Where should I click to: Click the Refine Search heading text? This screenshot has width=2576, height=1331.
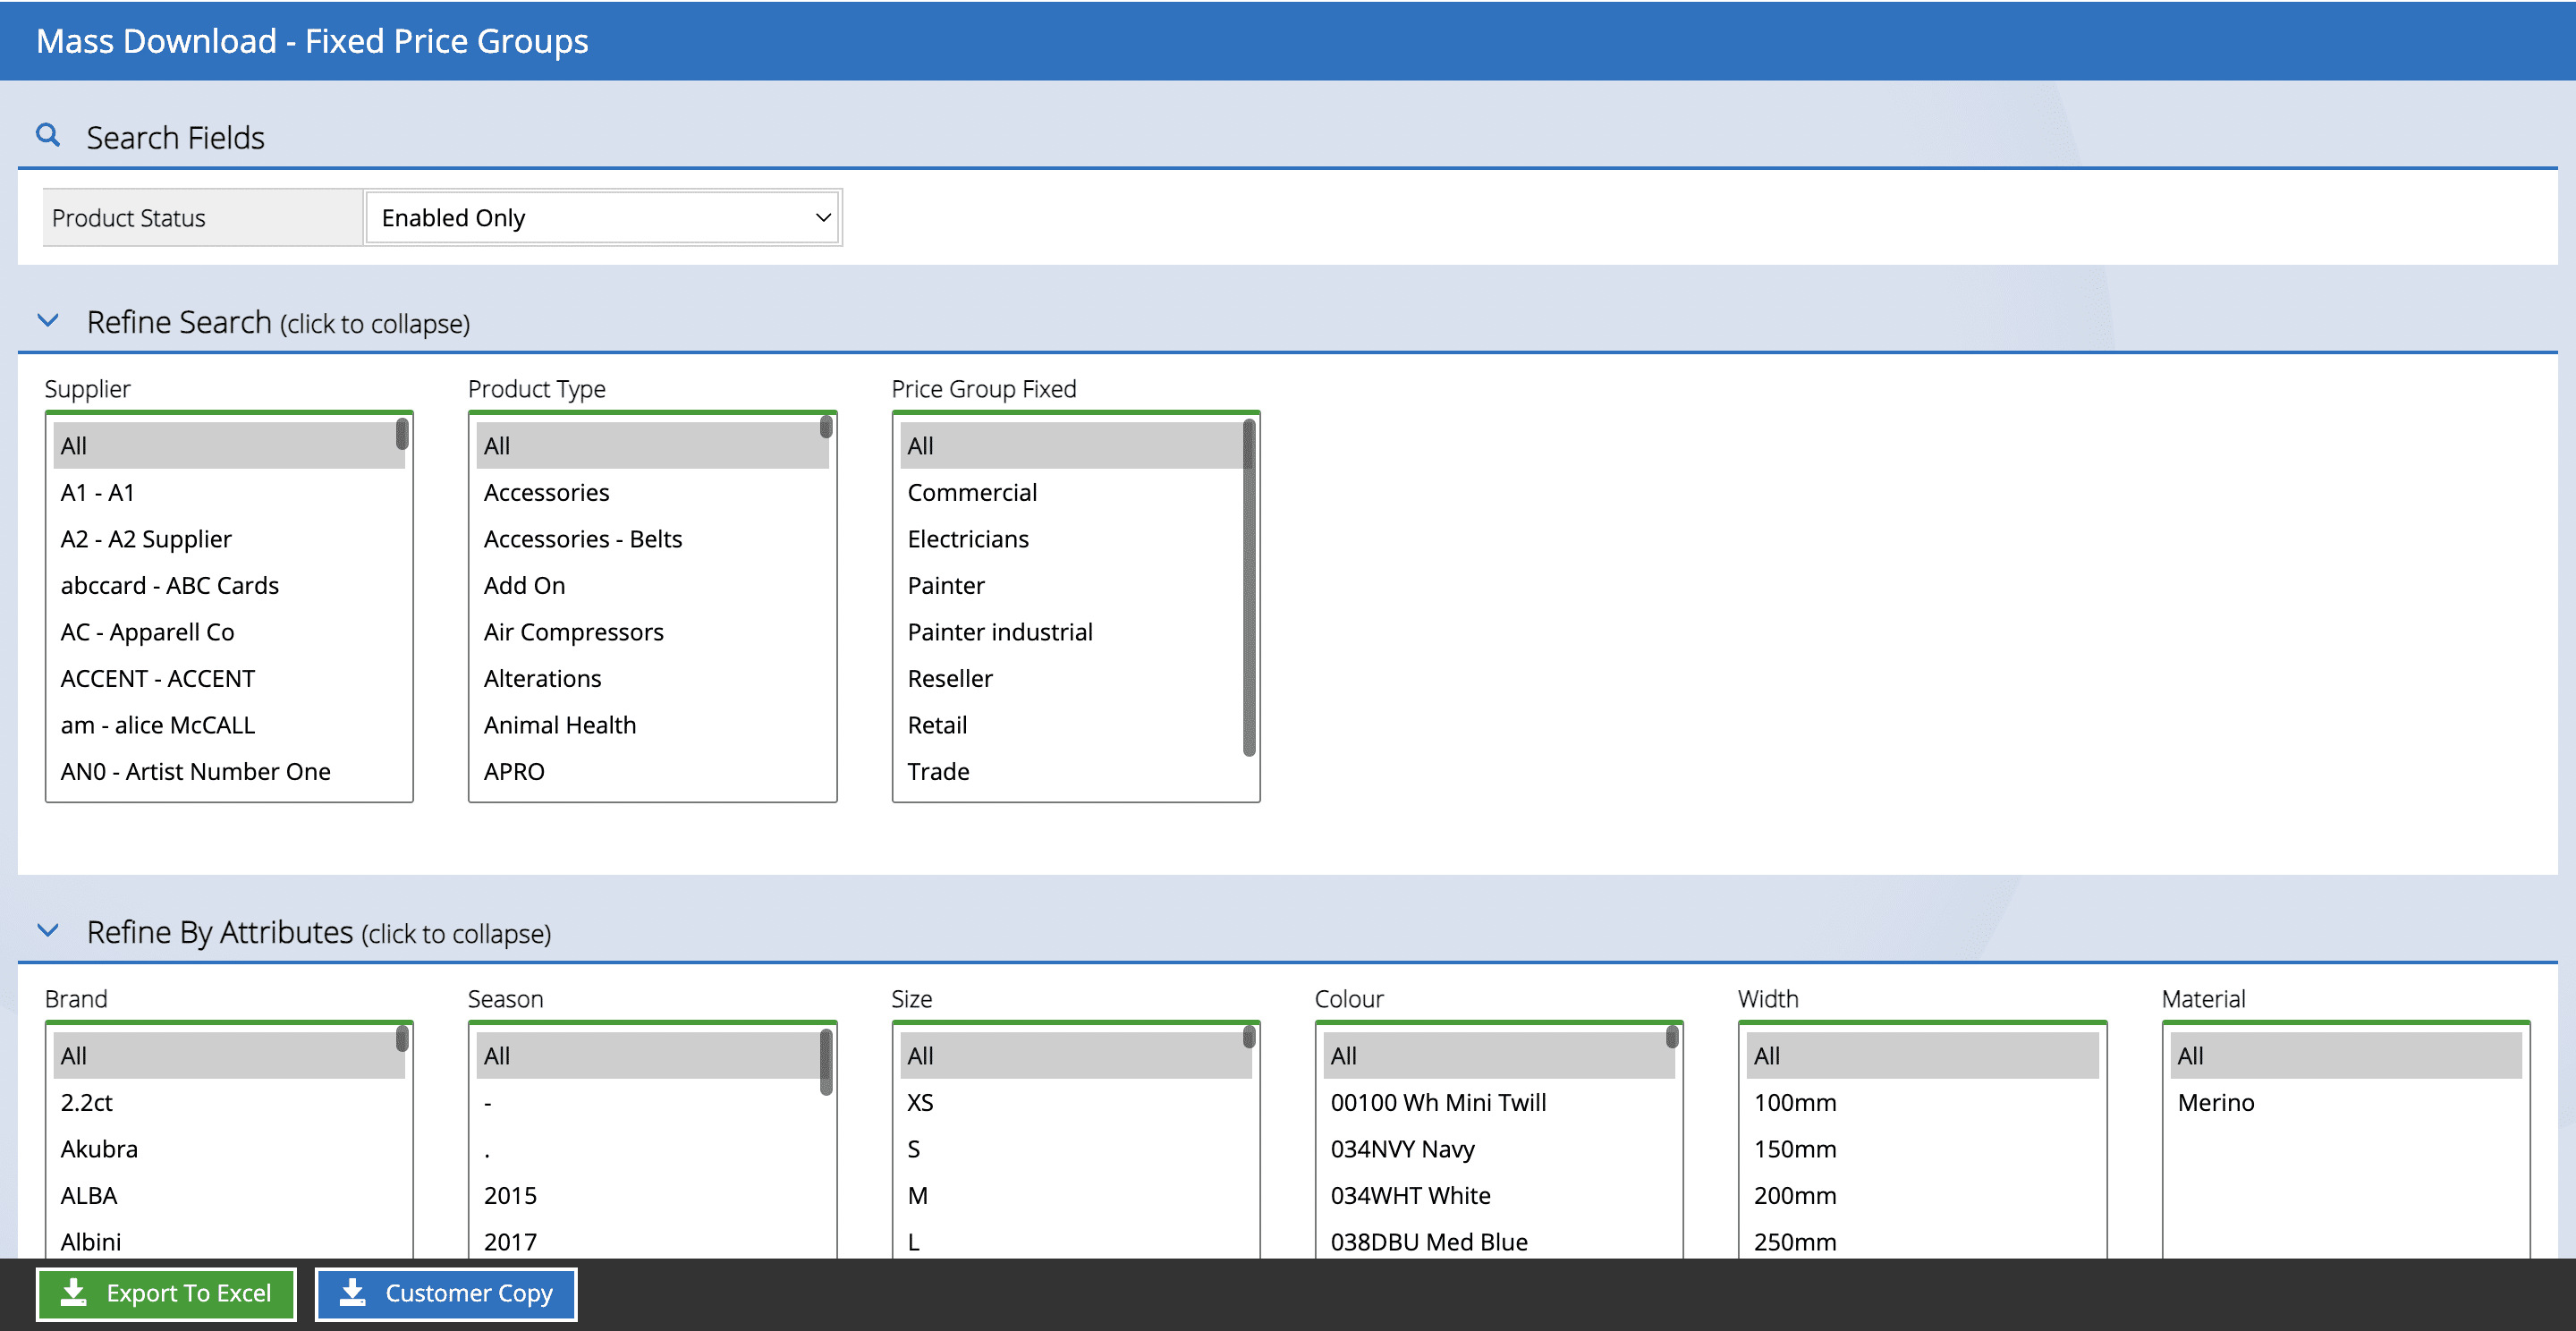tap(179, 322)
